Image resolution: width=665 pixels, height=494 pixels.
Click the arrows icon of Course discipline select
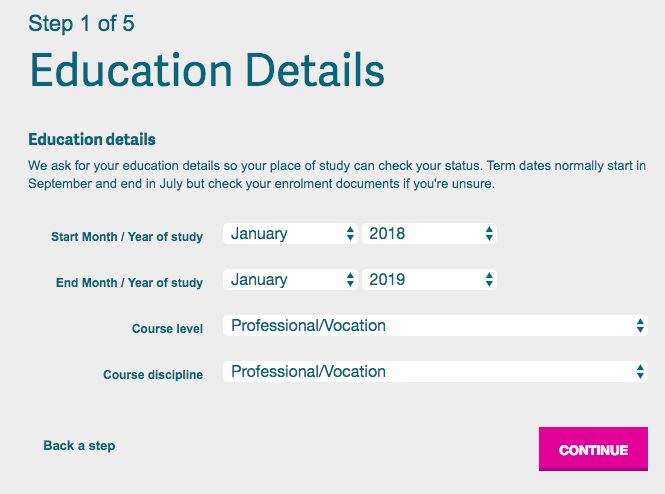tap(640, 371)
